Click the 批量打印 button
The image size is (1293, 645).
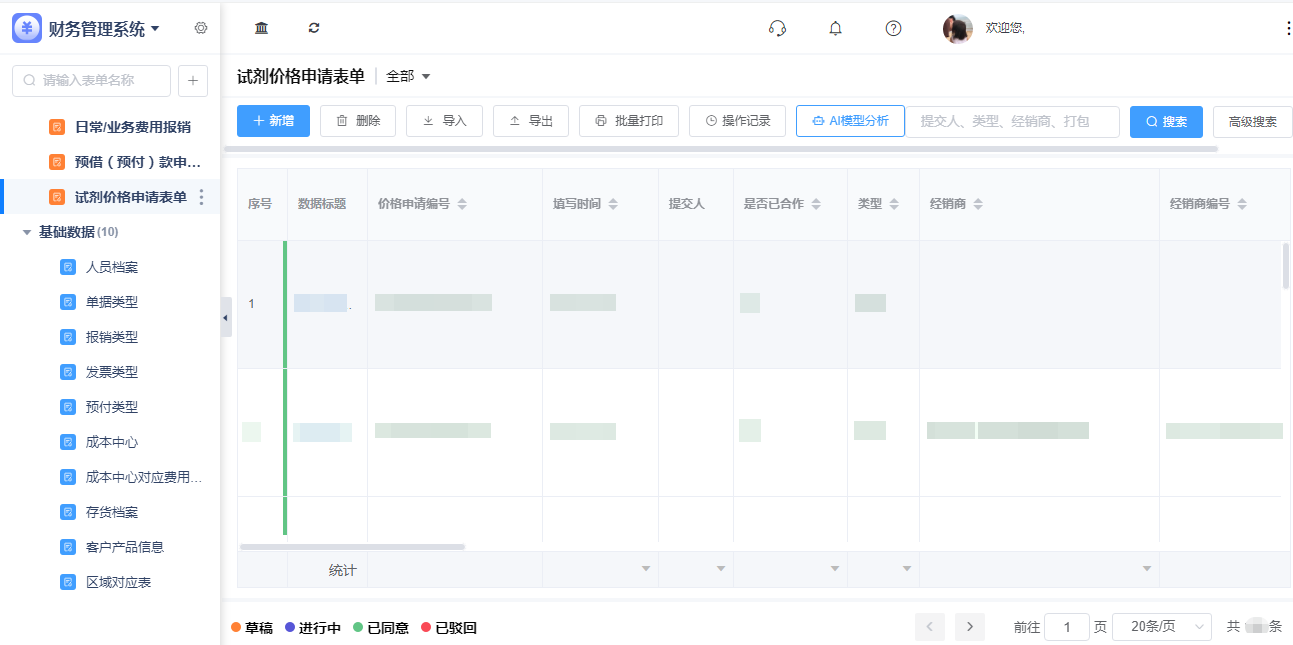[x=629, y=121]
